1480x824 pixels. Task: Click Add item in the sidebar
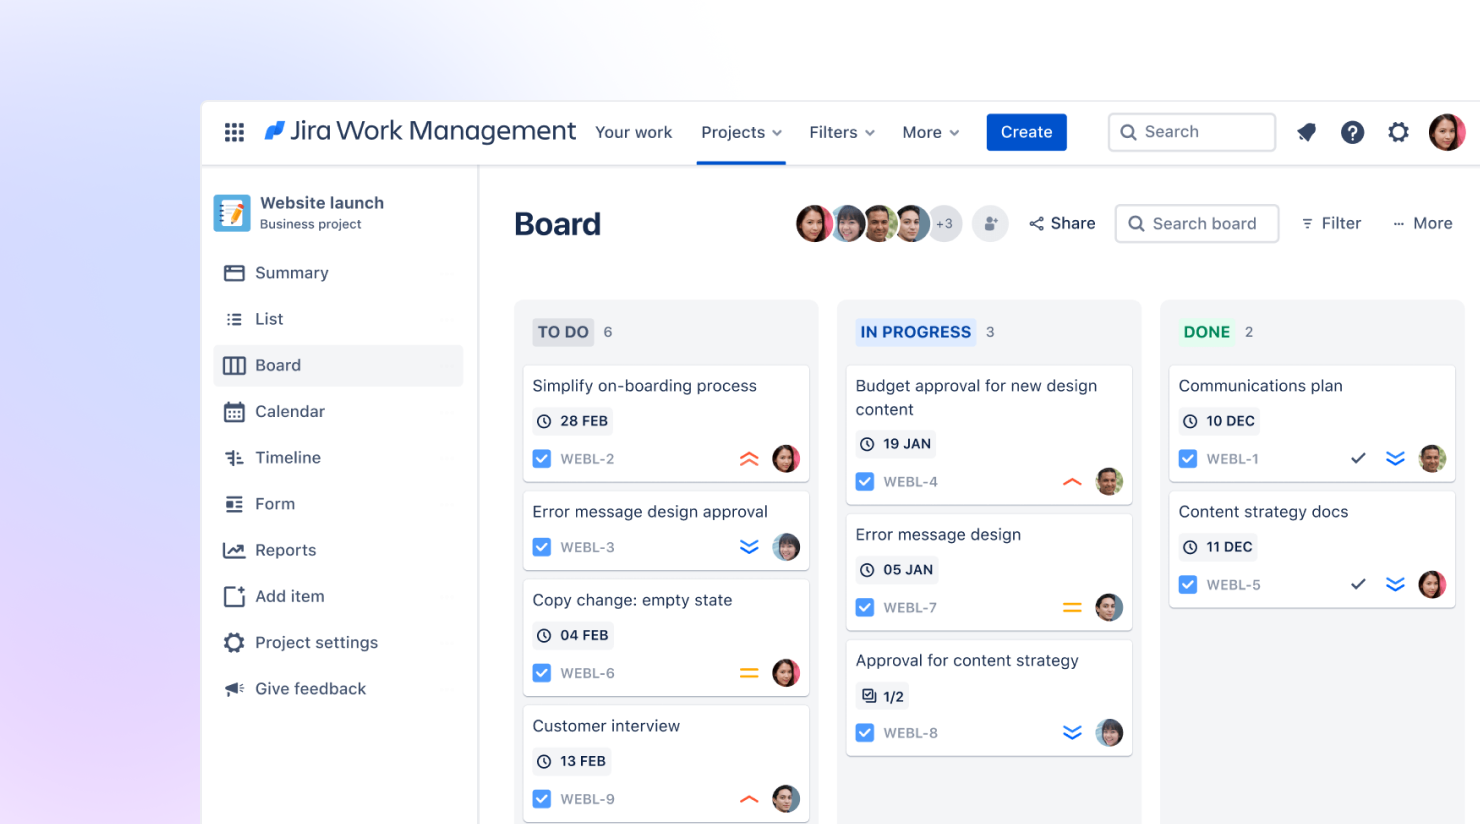[338, 596]
